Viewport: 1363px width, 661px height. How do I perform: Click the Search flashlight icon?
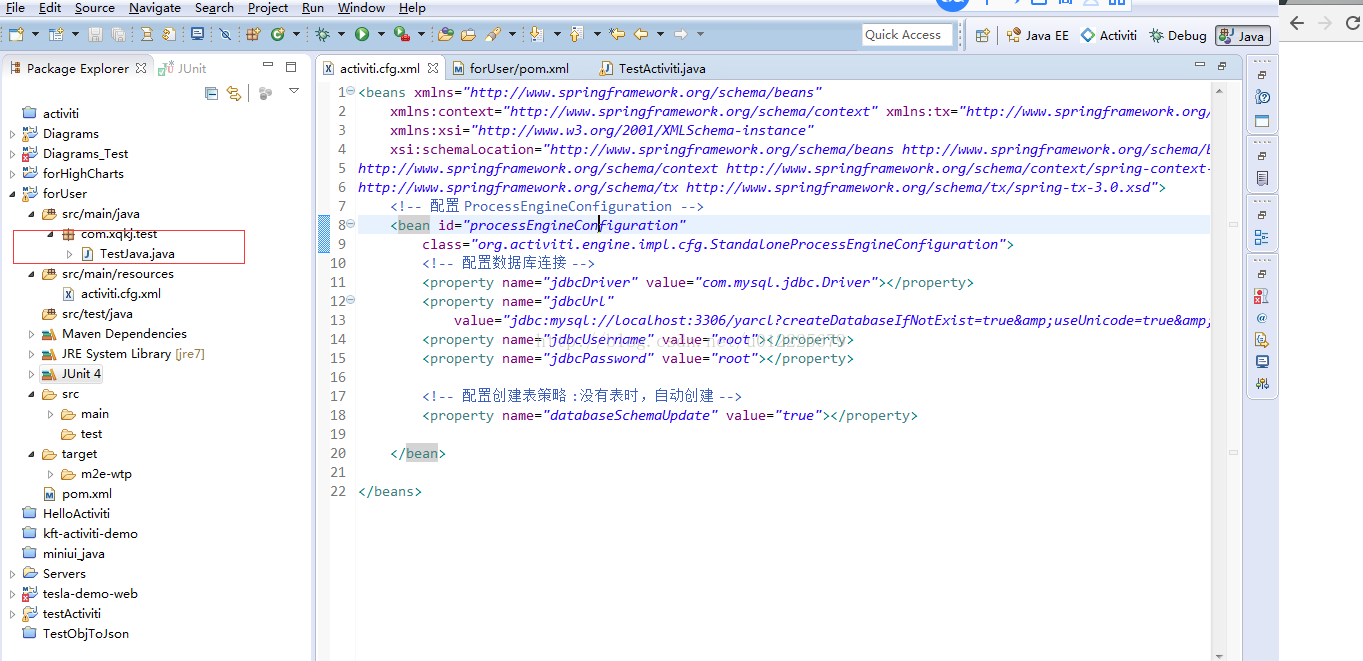click(x=493, y=34)
